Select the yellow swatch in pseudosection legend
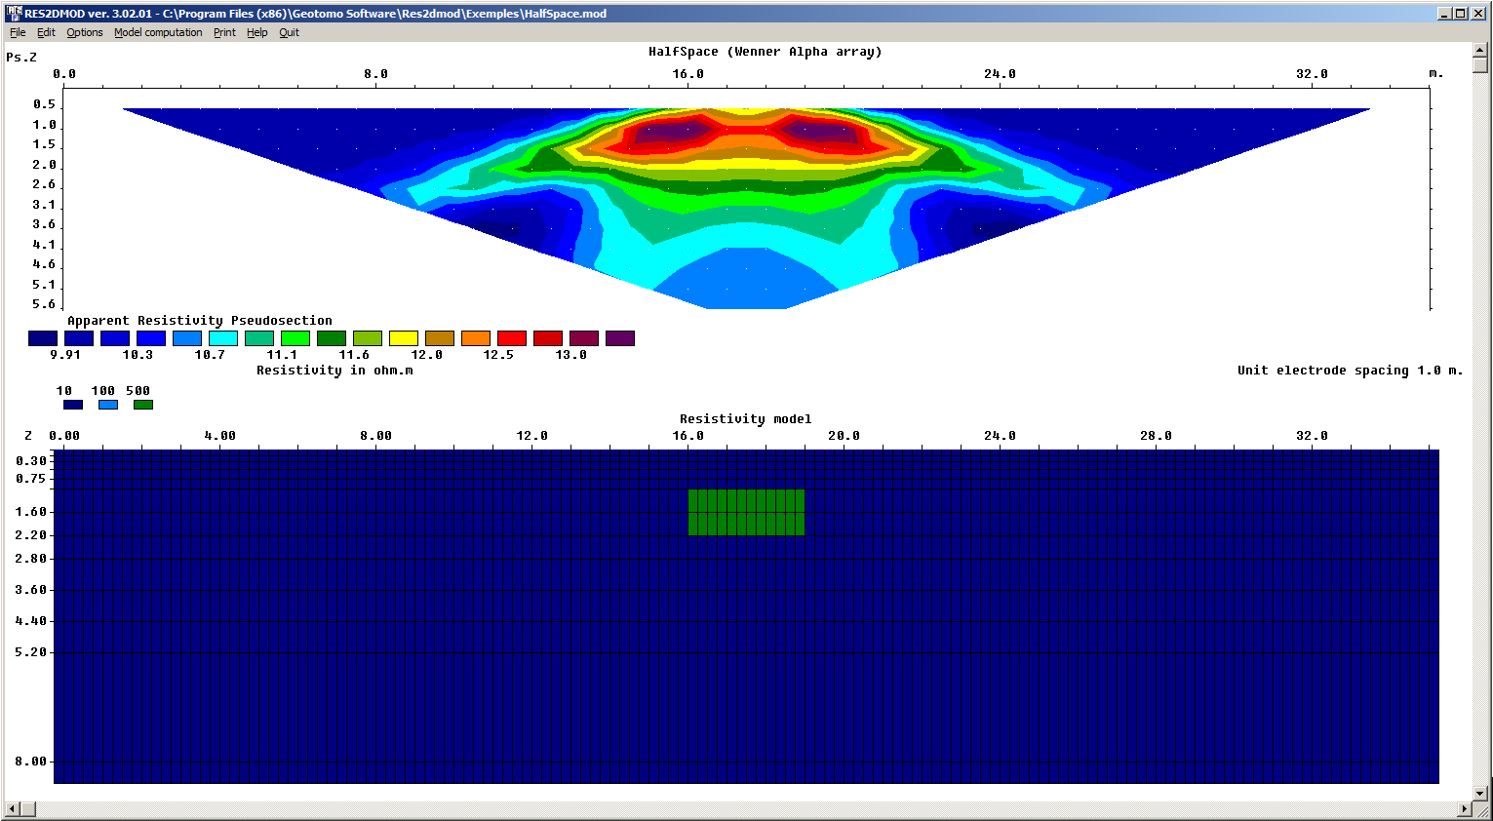The image size is (1493, 821). coord(403,338)
